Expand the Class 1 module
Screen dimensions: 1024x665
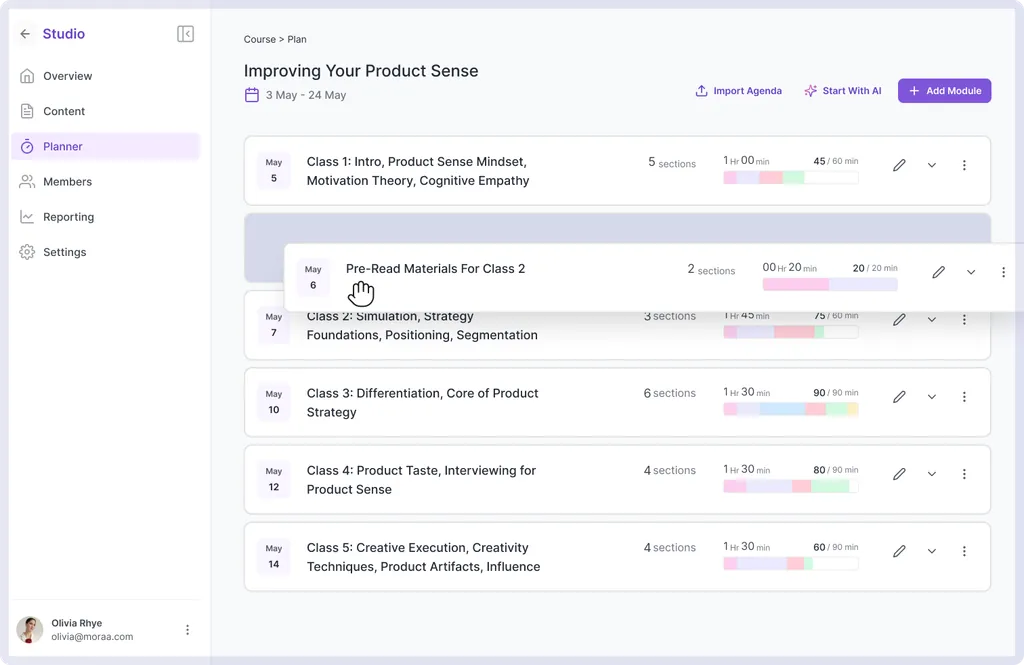pyautogui.click(x=932, y=165)
